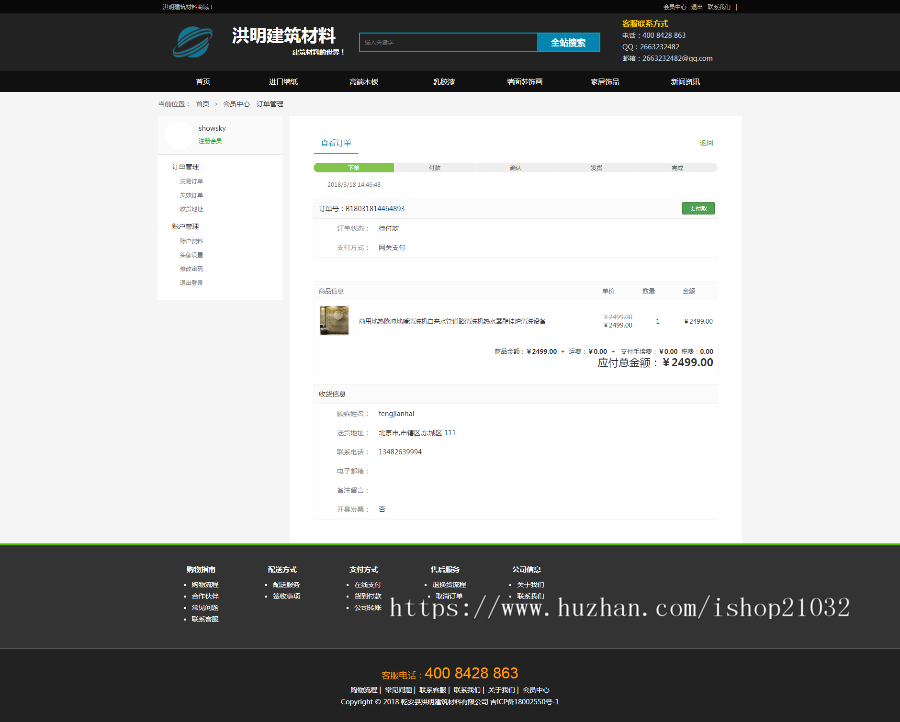Open 头像设置 in the sidebar
The image size is (900, 722).
pyautogui.click(x=191, y=255)
